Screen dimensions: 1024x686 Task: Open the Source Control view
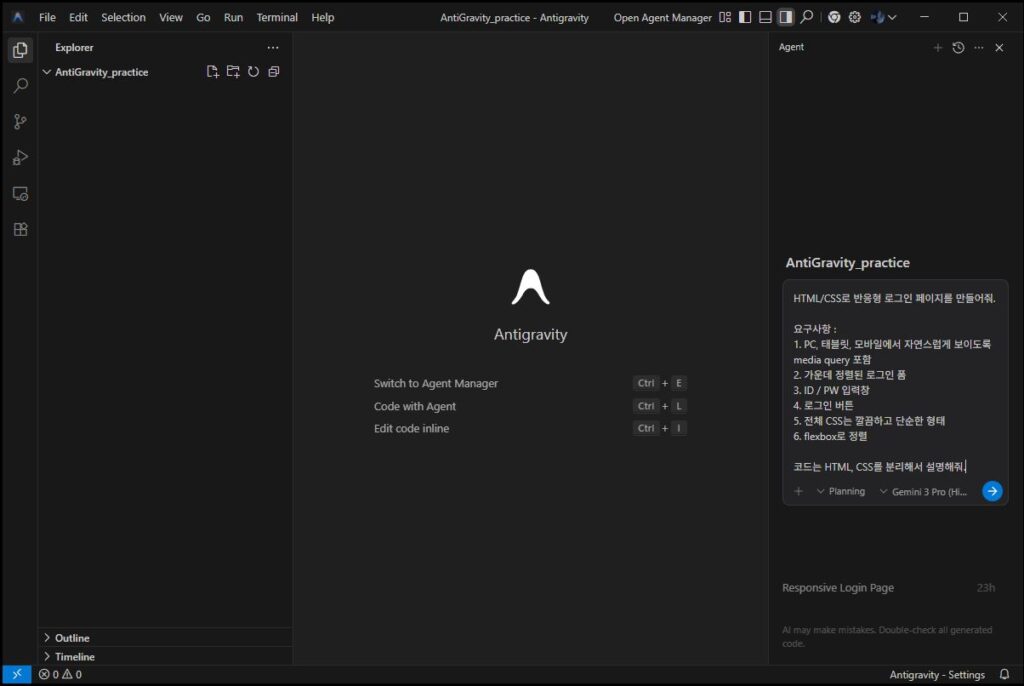click(20, 122)
